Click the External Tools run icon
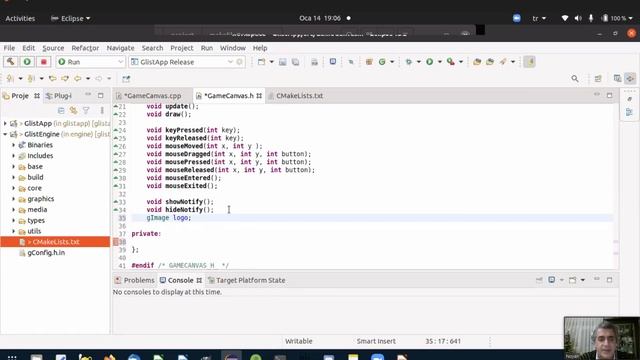Viewport: 640px width, 360px height. (x=451, y=62)
